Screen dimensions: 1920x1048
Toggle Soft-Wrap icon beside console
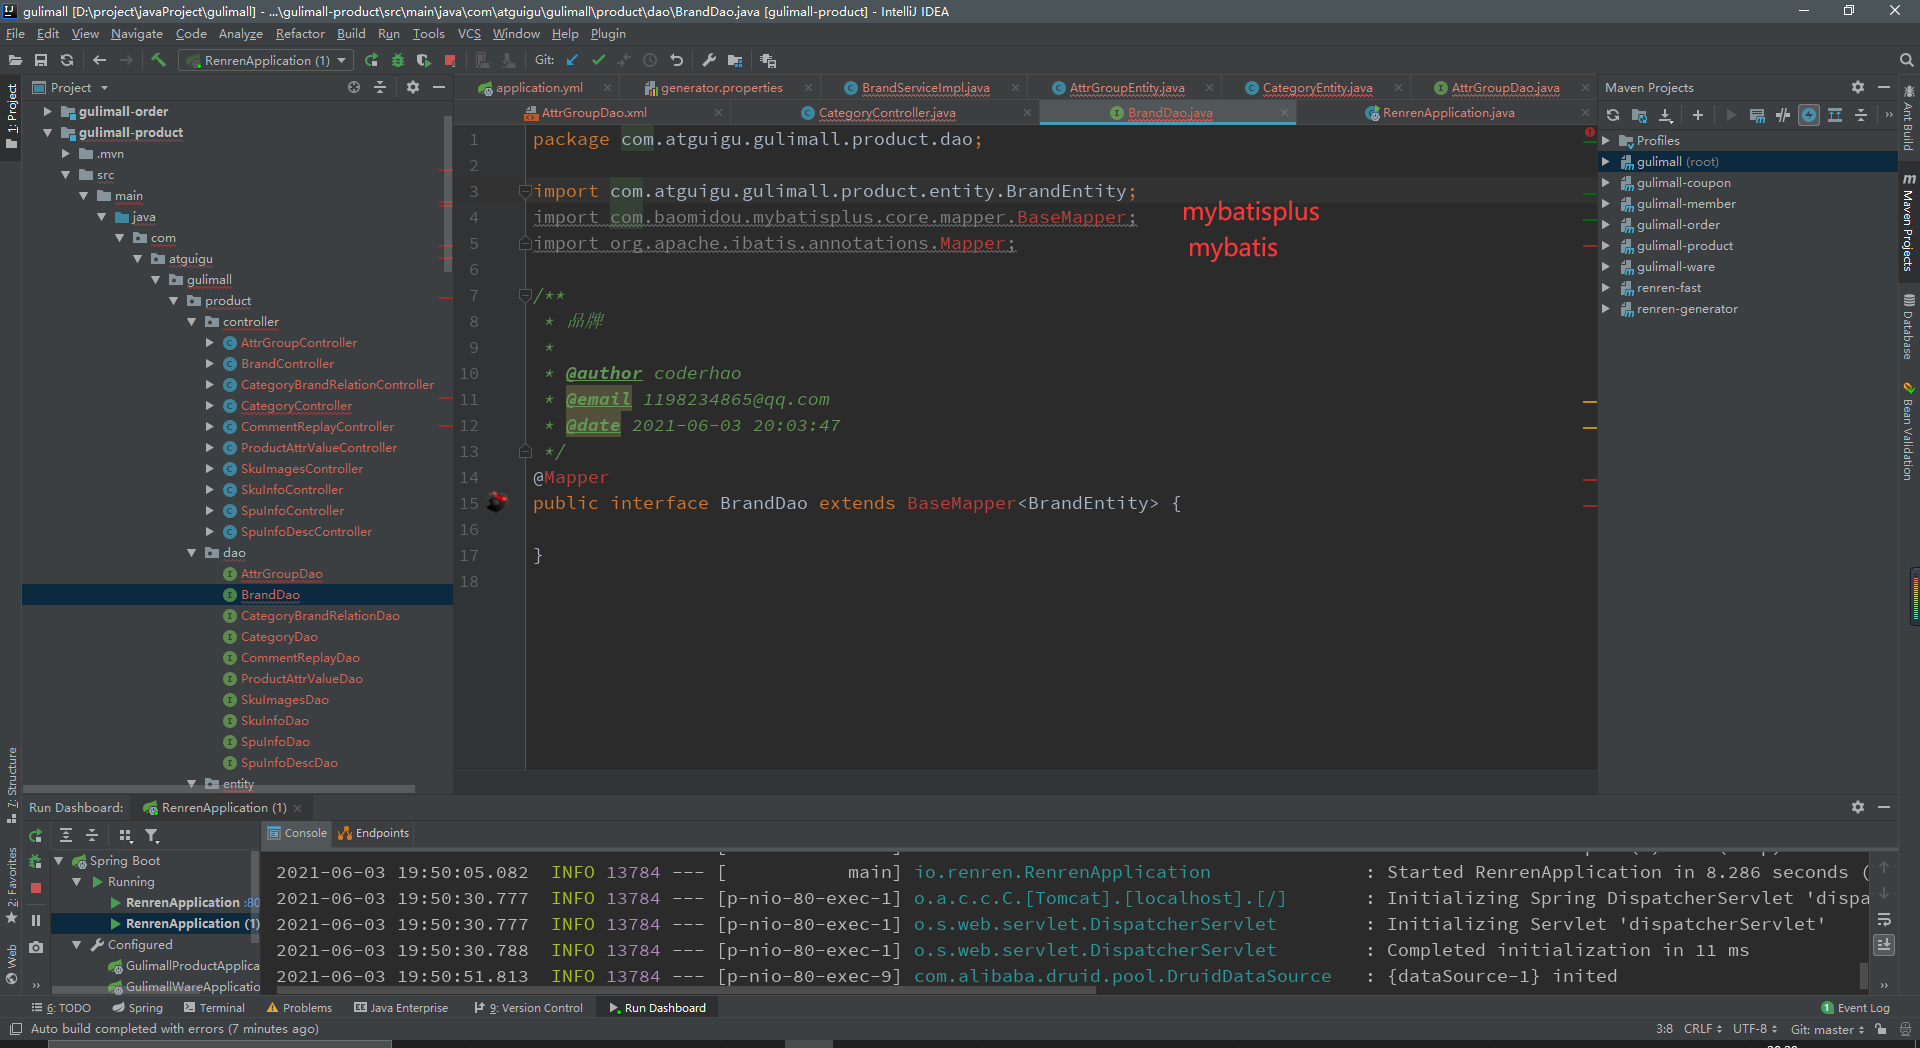(x=1884, y=919)
